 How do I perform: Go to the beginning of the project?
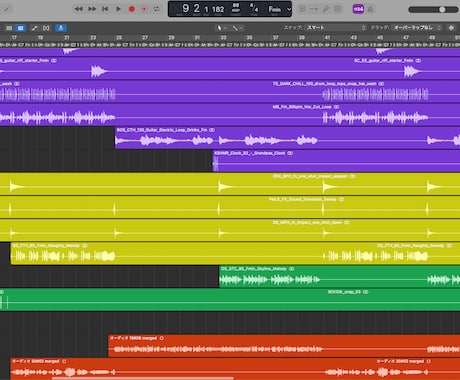coord(105,9)
